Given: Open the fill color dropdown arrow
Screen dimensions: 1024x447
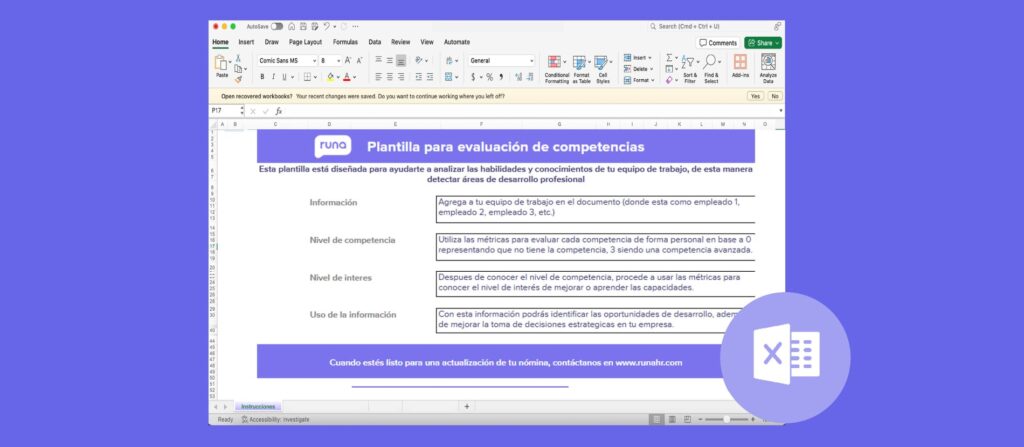Looking at the screenshot, I should point(338,77).
